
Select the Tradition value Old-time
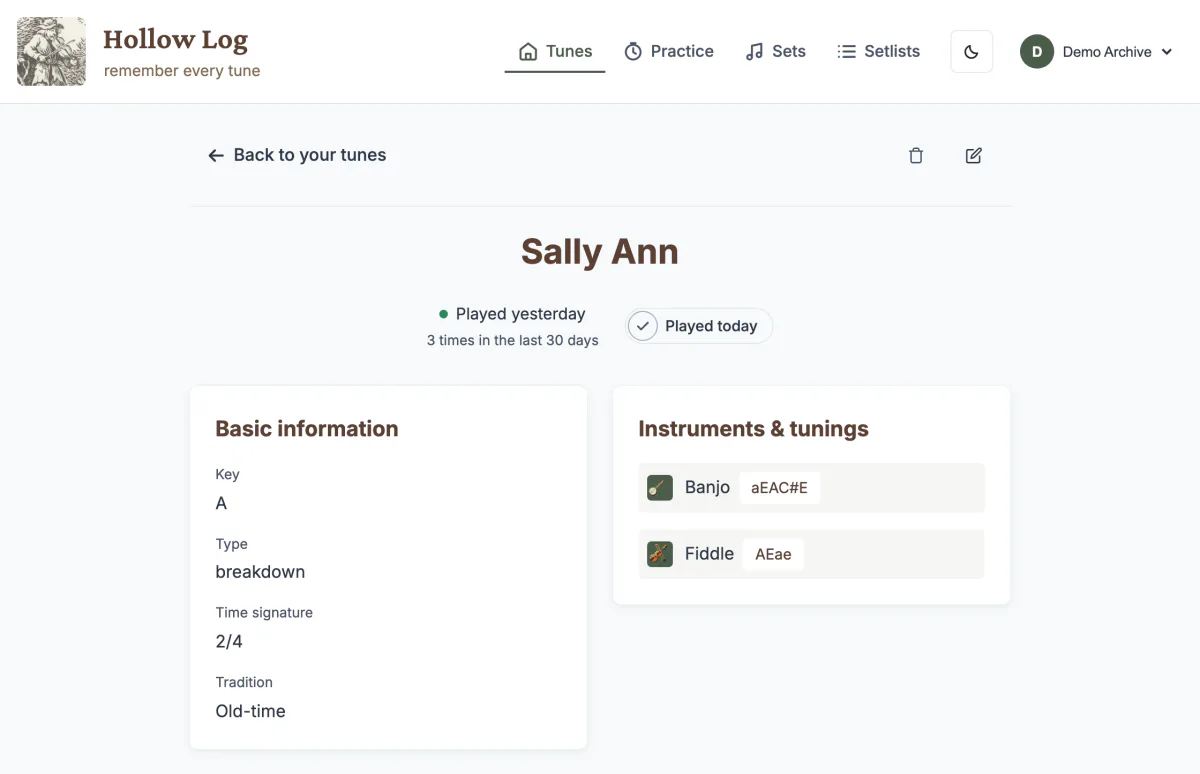coord(250,711)
